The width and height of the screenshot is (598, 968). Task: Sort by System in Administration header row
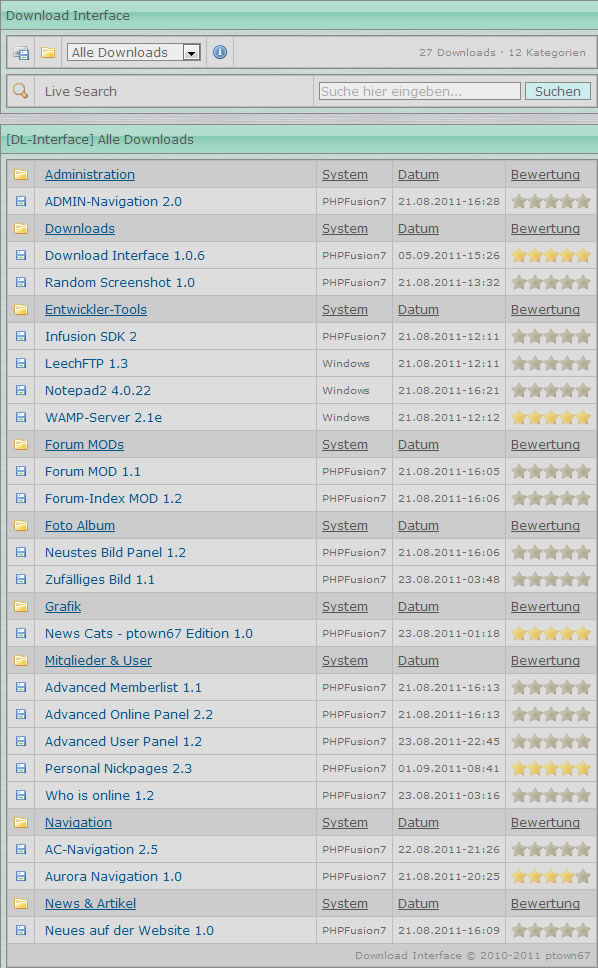coord(344,175)
